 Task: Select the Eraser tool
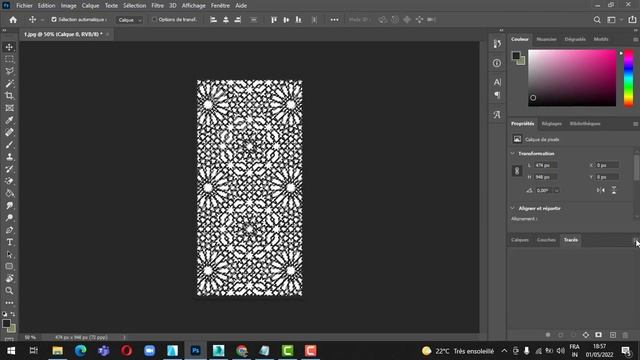point(9,181)
